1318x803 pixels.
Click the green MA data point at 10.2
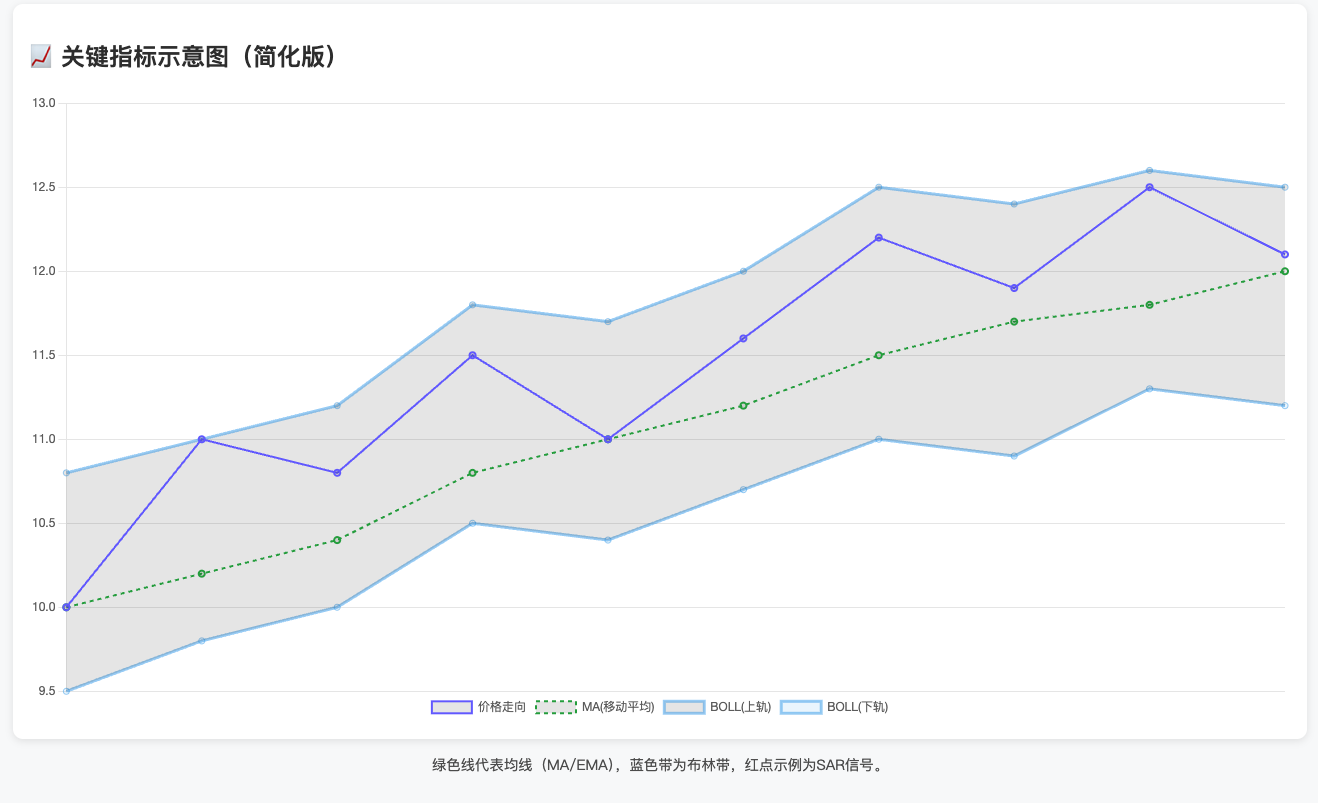click(x=201, y=573)
